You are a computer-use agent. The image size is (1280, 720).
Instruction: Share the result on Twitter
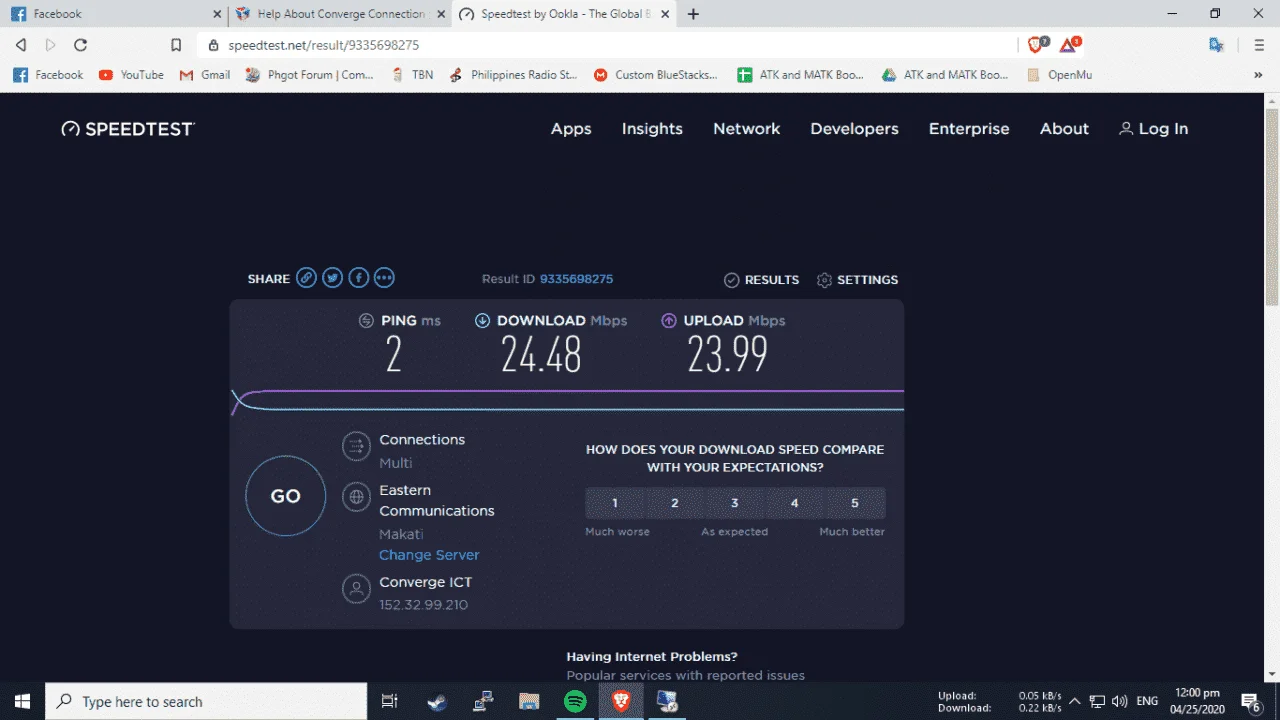click(332, 279)
